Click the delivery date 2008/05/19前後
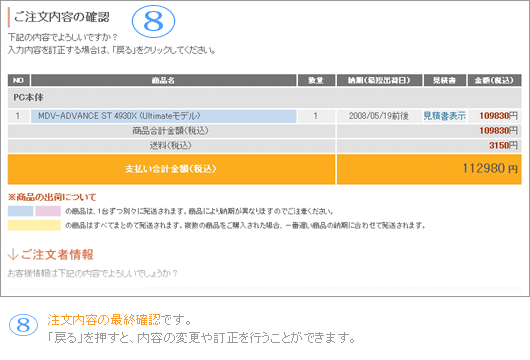The height and width of the screenshot is (360, 530). click(379, 116)
